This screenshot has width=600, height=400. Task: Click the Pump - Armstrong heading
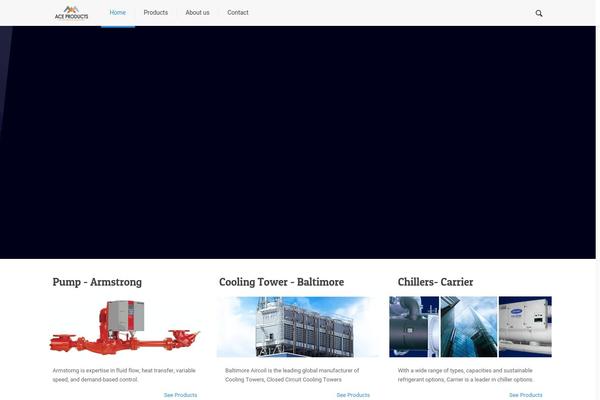click(x=97, y=282)
